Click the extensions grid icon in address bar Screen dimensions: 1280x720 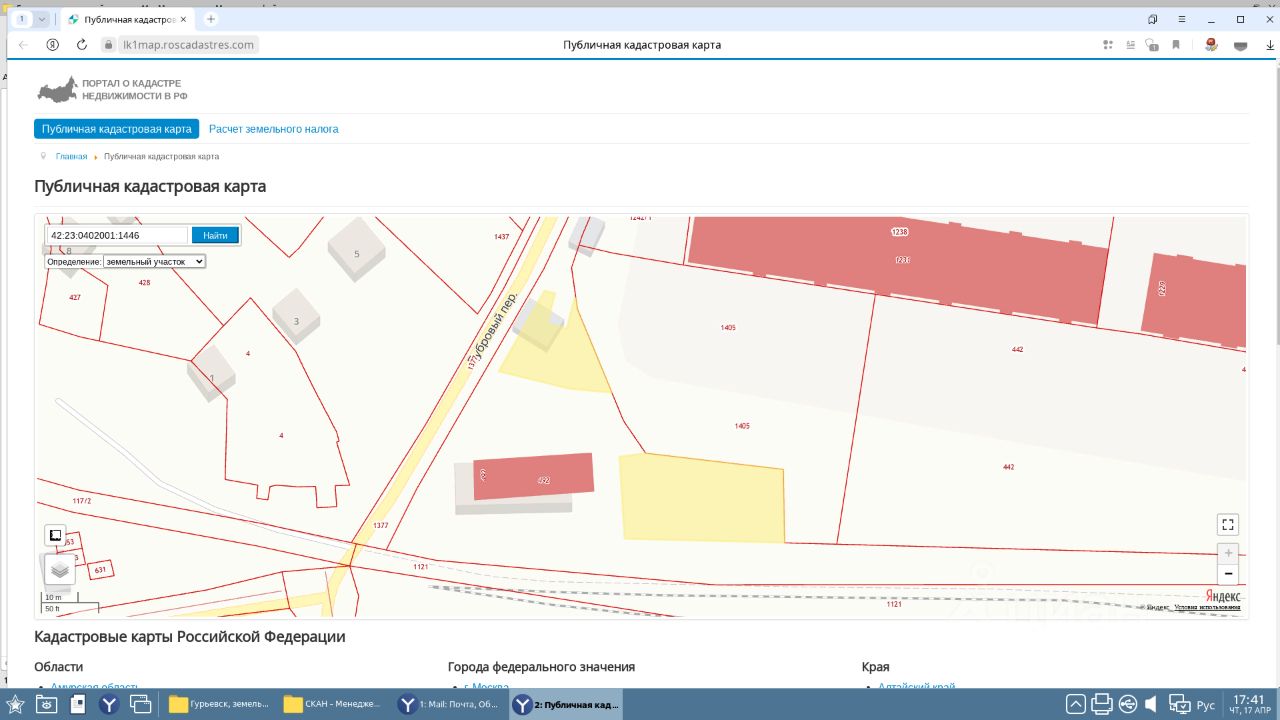click(x=1108, y=45)
